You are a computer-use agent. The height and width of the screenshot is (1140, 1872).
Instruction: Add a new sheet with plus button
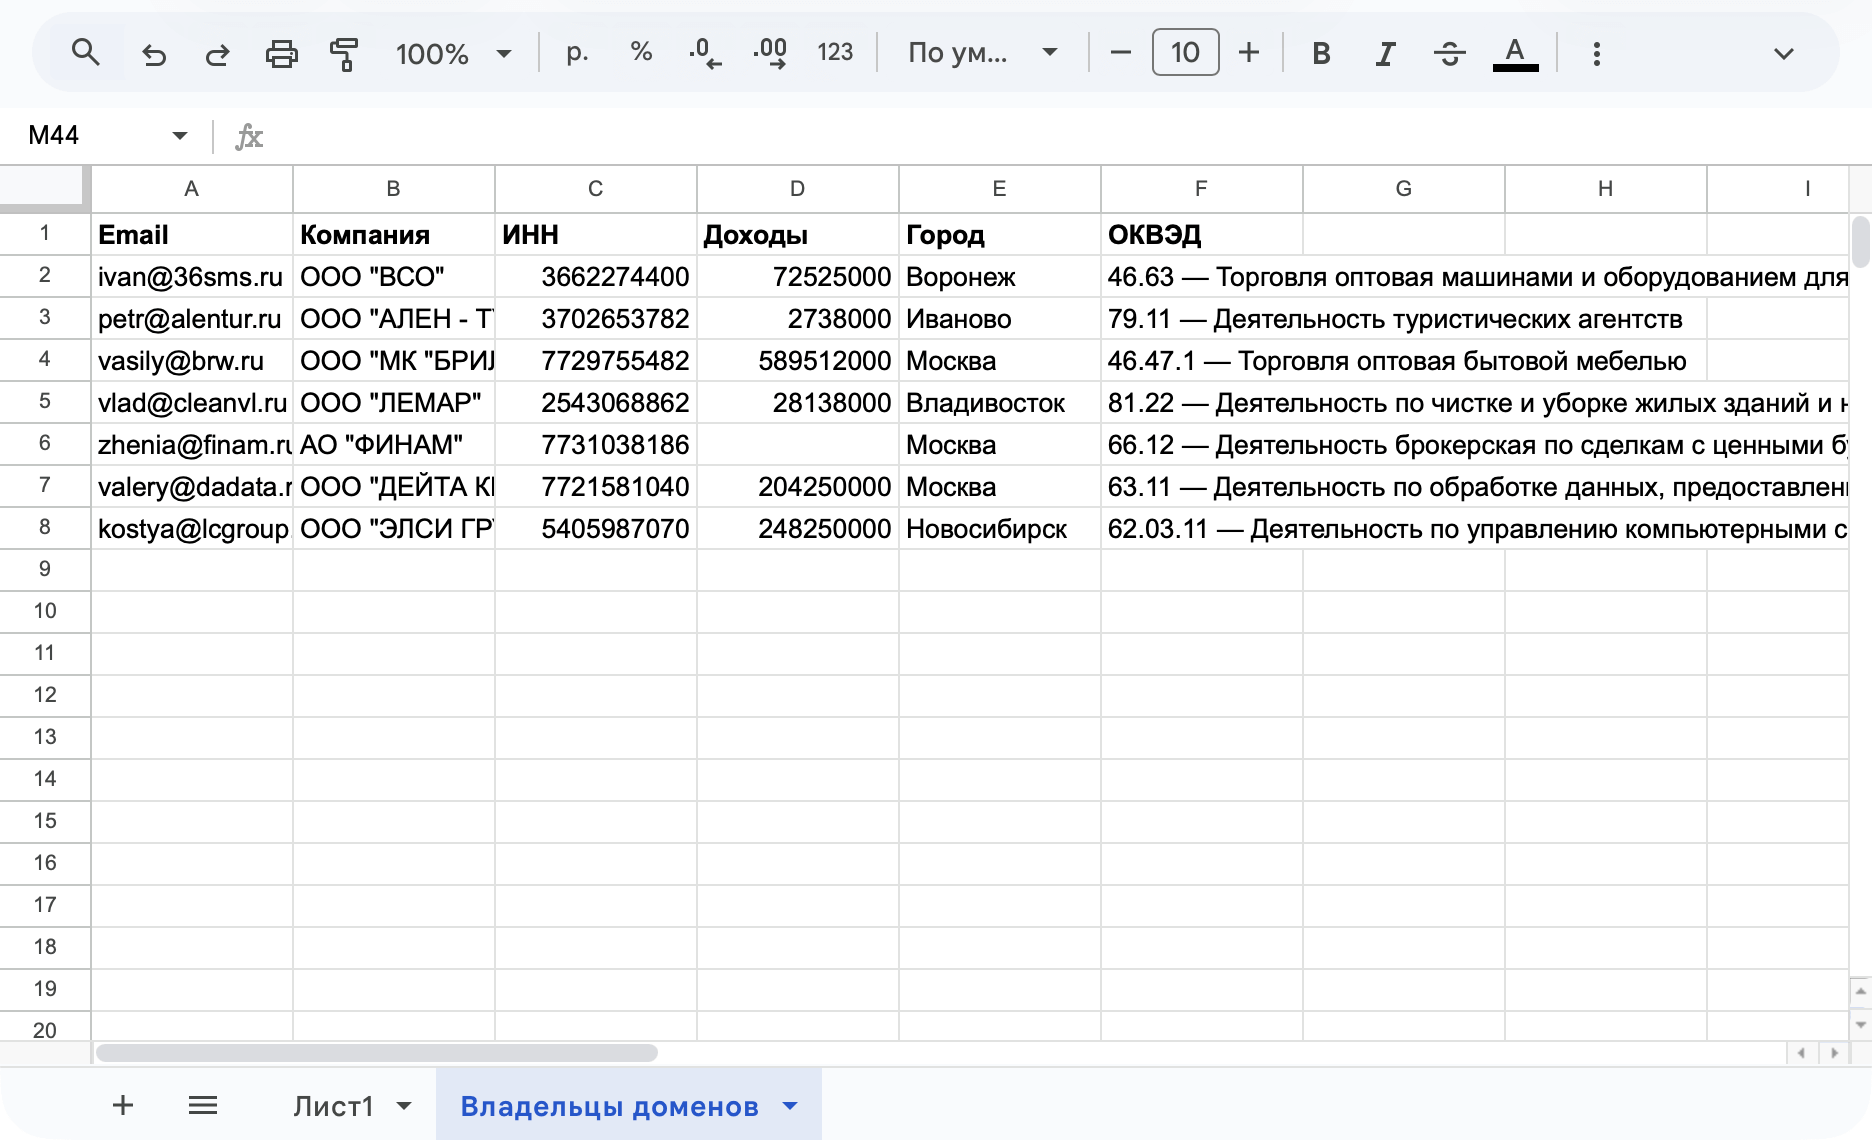122,1105
